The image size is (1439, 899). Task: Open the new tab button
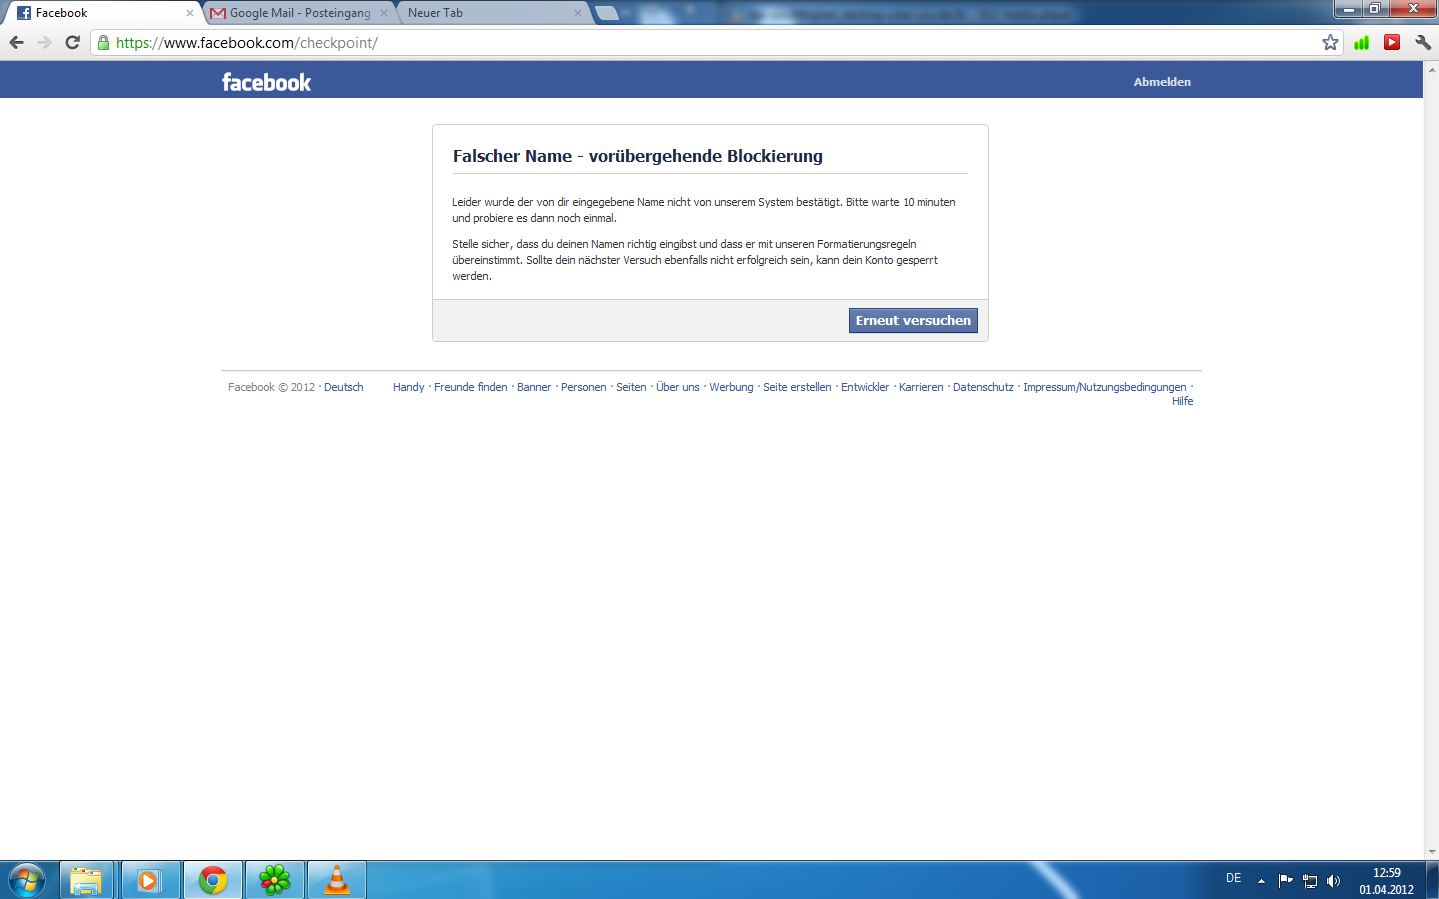pyautogui.click(x=606, y=13)
